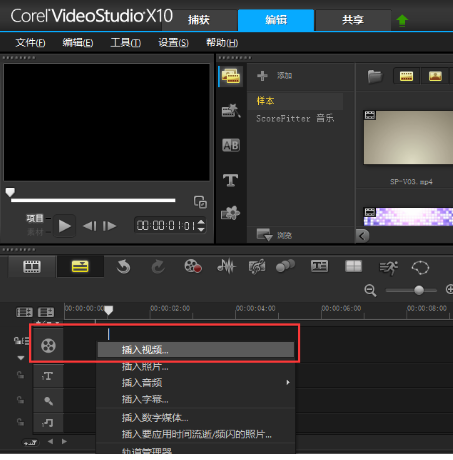Open the Title library T icon
Viewport: 453px width, 460px height.
point(231,180)
